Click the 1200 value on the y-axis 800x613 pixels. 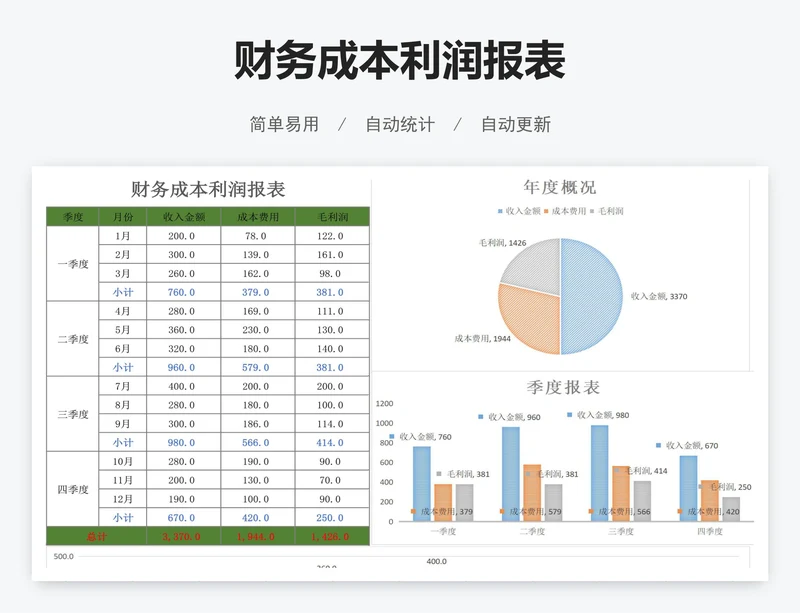pyautogui.click(x=384, y=404)
